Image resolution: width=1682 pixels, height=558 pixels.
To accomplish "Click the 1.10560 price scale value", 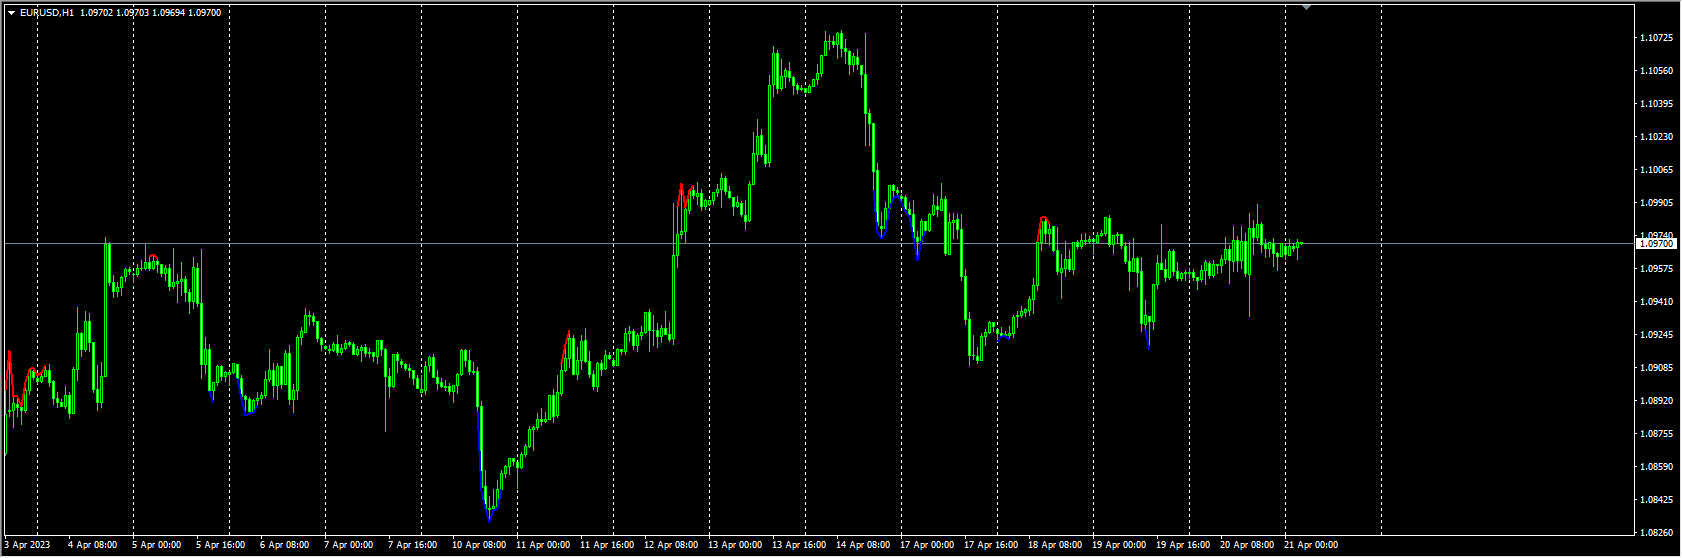I will [1657, 71].
